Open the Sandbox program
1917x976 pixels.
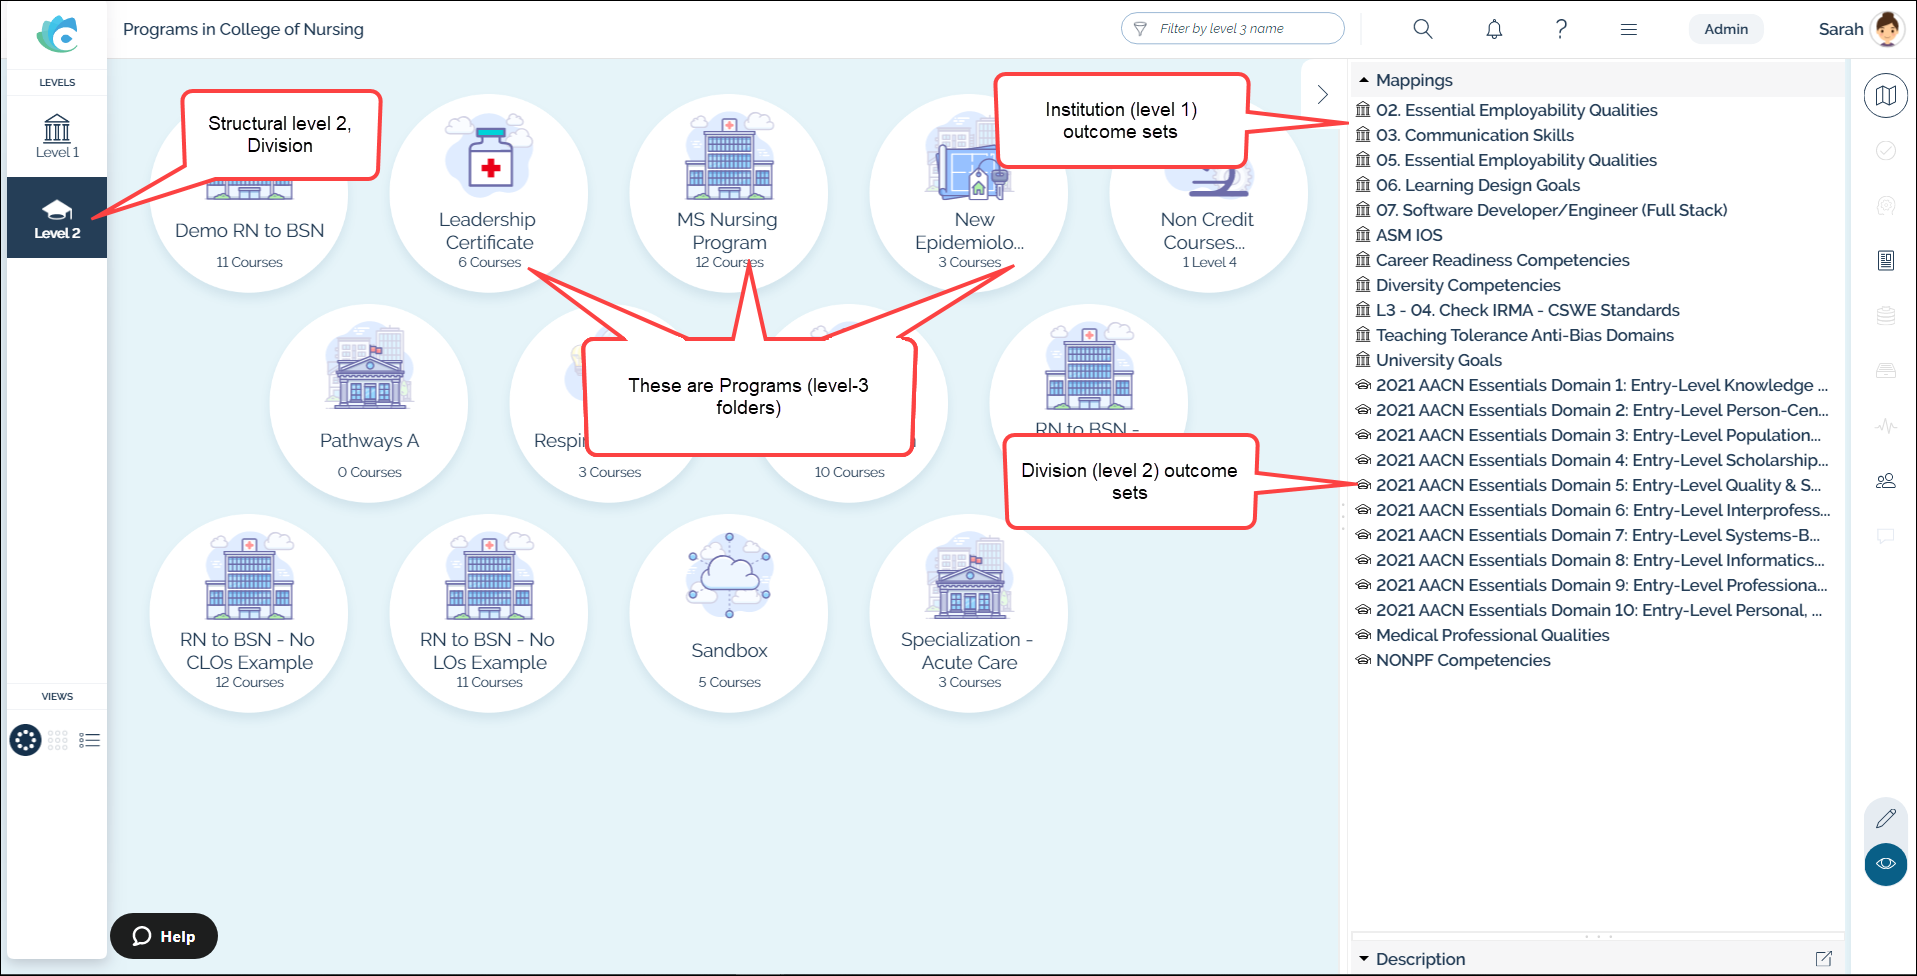[729, 613]
